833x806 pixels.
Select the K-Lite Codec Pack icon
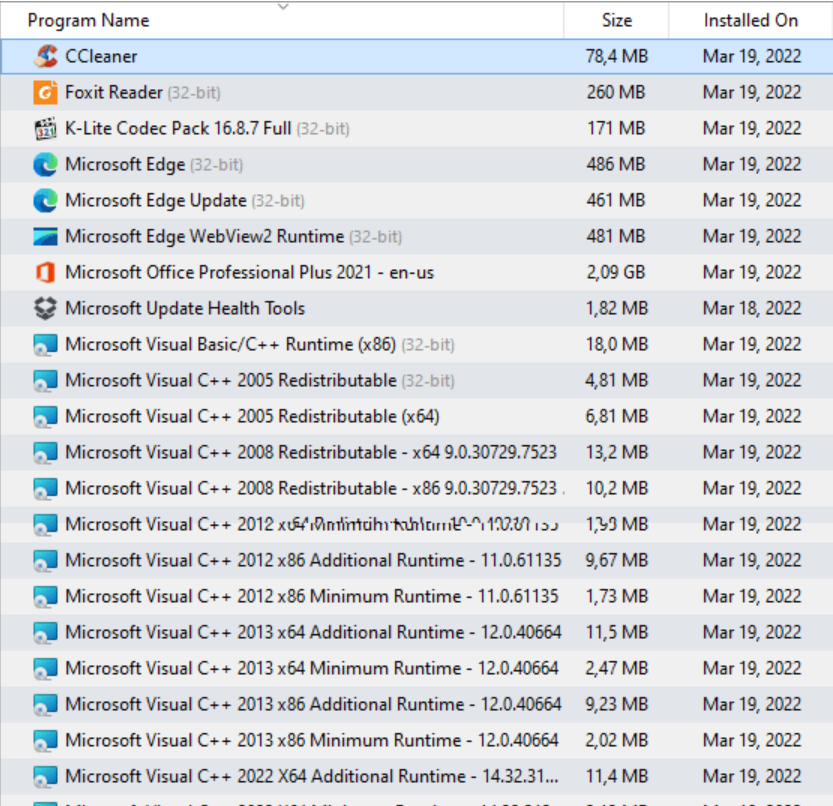tap(45, 129)
